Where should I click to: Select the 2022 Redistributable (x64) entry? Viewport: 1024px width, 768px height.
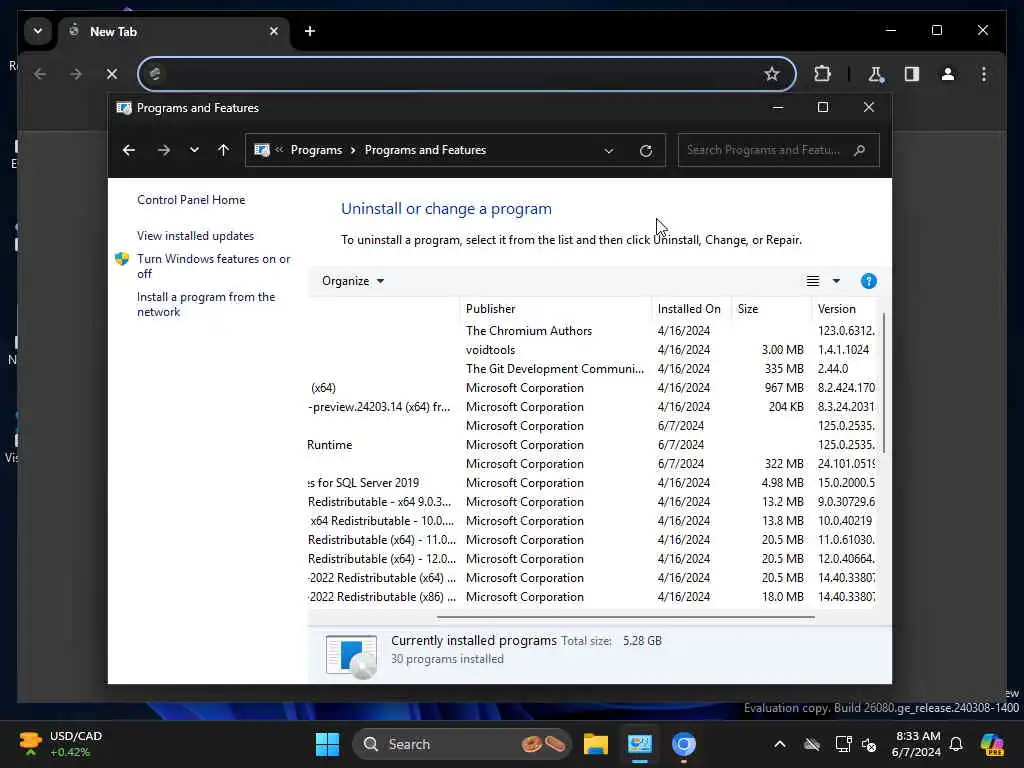point(591,578)
